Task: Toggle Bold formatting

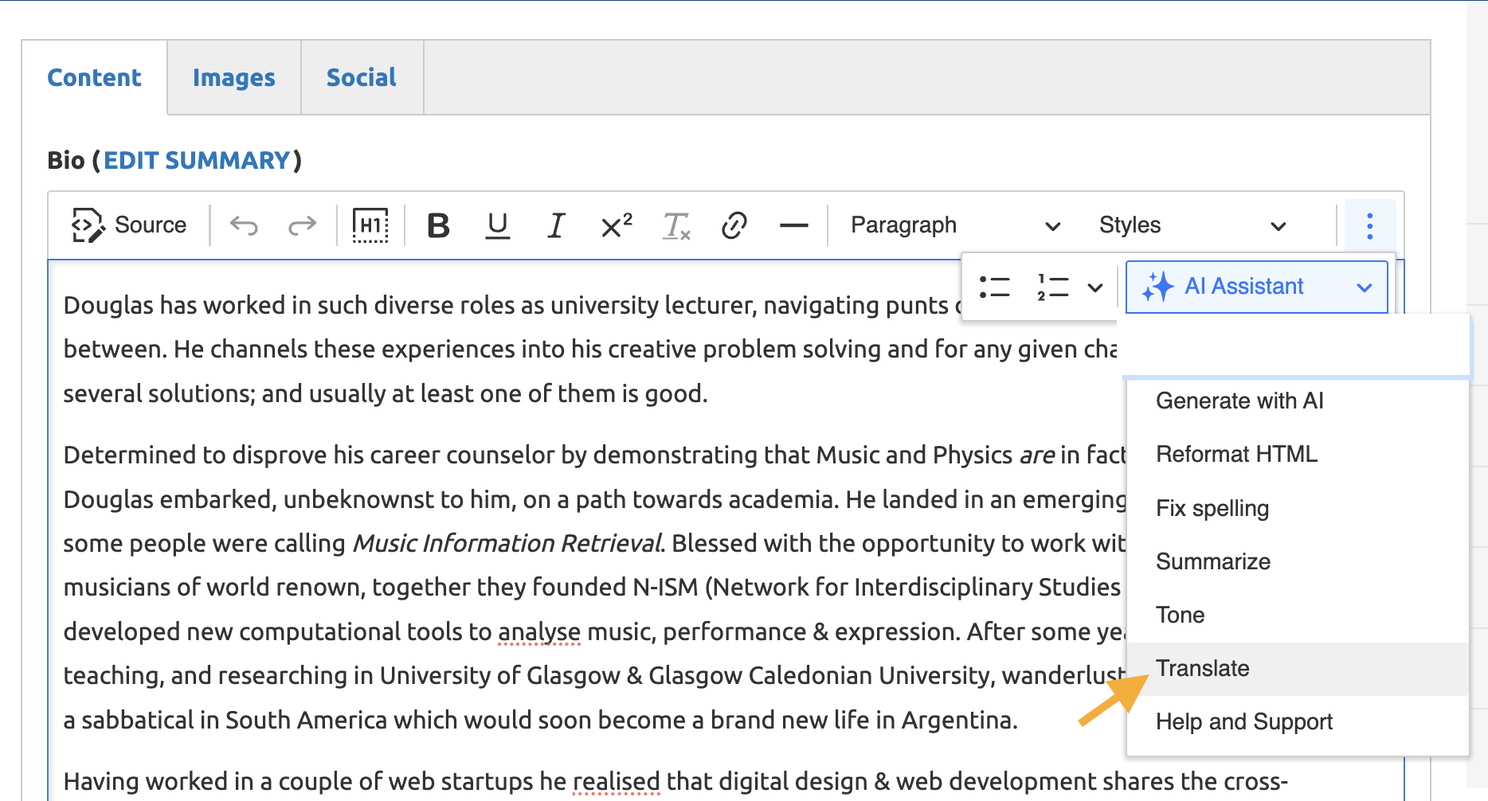Action: [438, 225]
